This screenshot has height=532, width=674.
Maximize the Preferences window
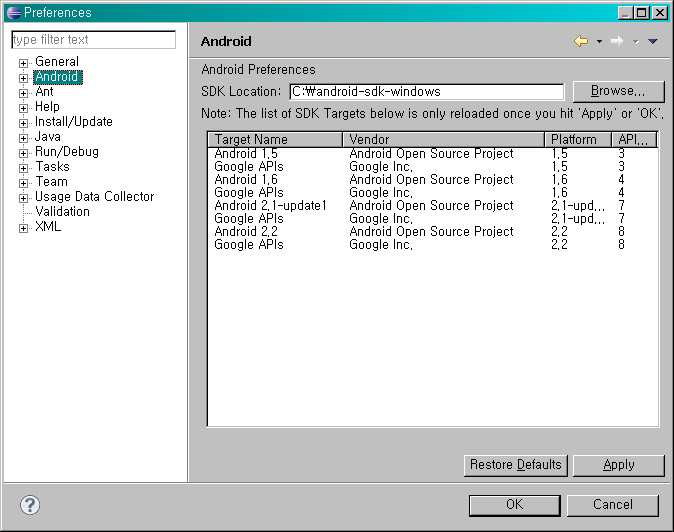point(642,13)
